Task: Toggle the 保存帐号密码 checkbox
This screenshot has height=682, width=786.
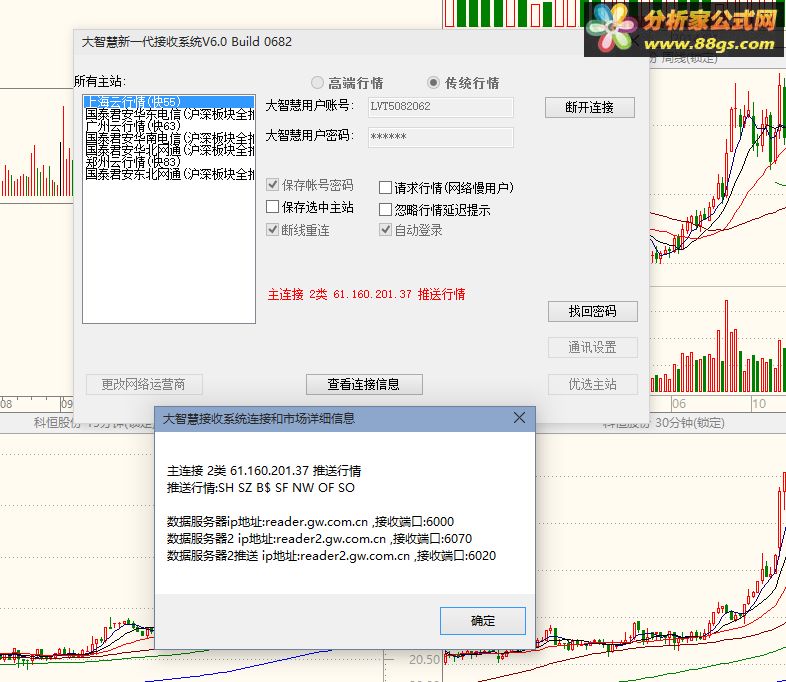Action: [273, 185]
